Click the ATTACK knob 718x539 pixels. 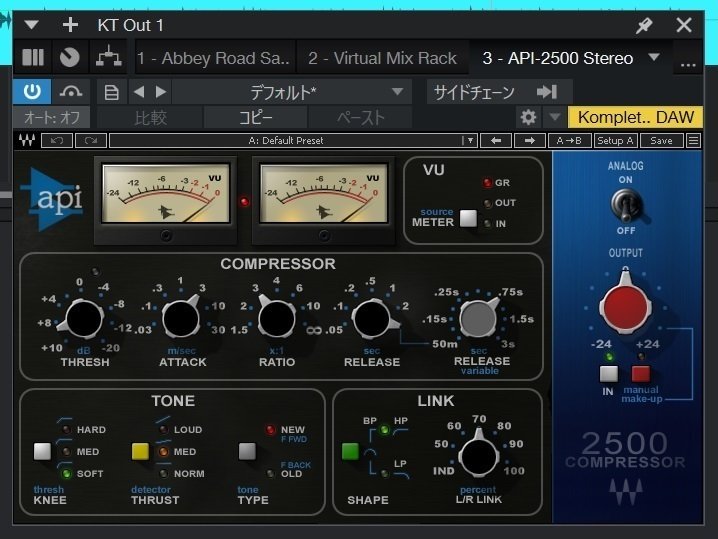[x=181, y=318]
